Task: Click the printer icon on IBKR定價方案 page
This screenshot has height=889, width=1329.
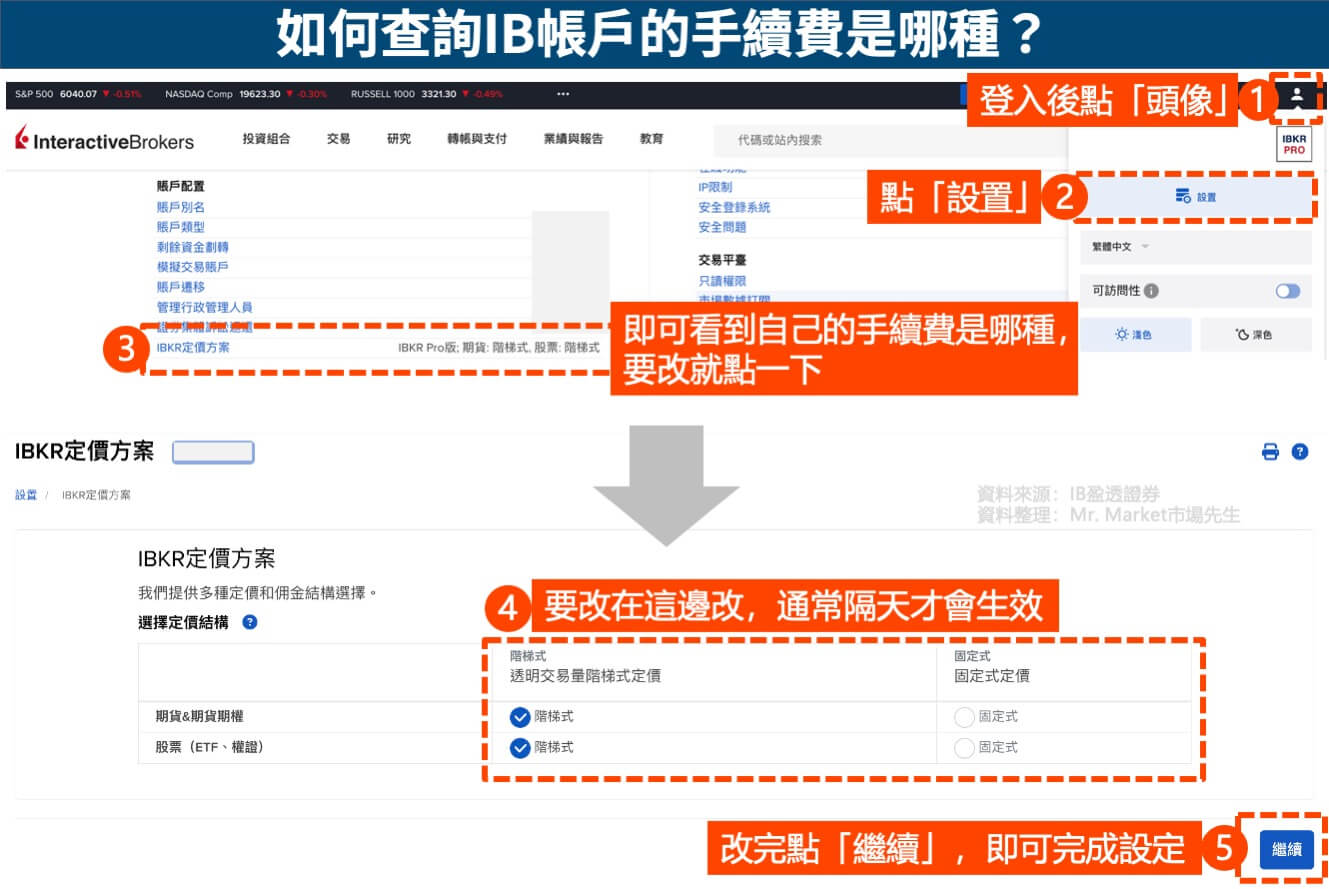Action: click(1269, 452)
